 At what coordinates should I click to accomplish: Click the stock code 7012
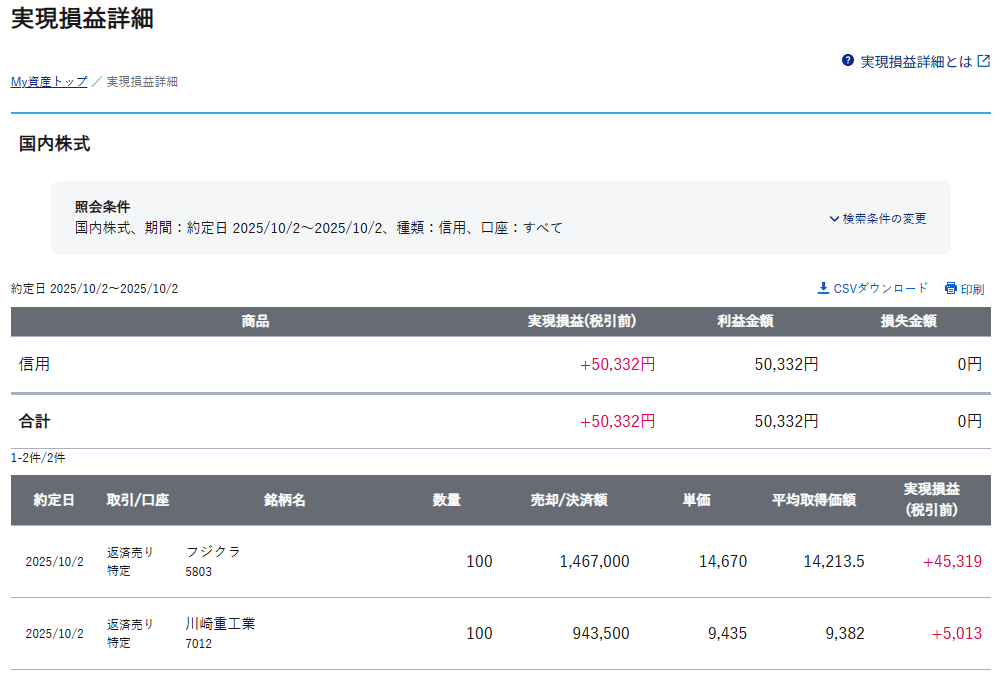tap(198, 643)
